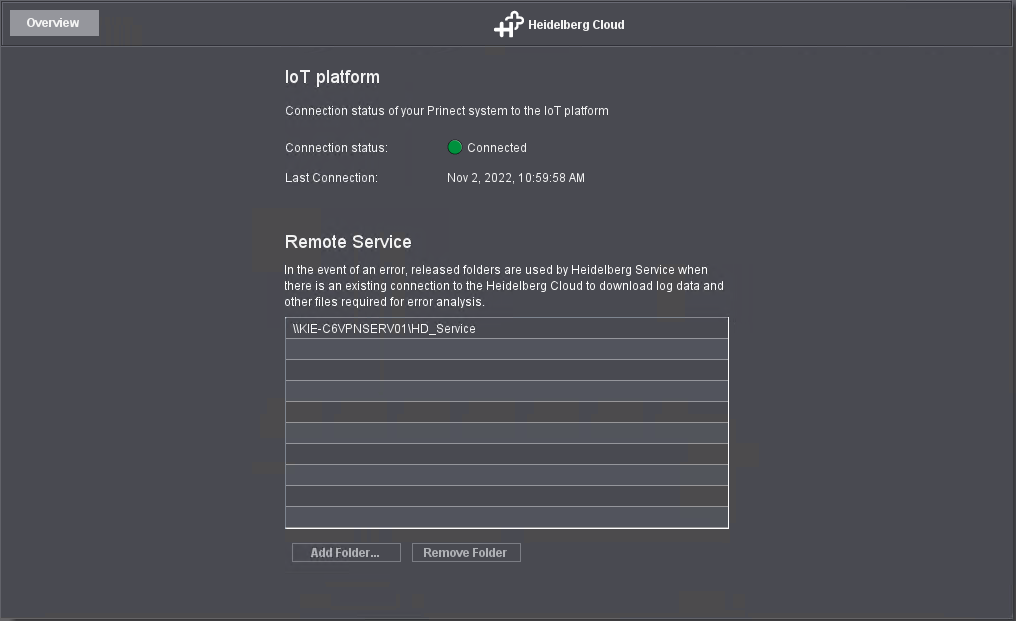Click the IoT platform heading
Viewport: 1016px width, 621px height.
[332, 77]
